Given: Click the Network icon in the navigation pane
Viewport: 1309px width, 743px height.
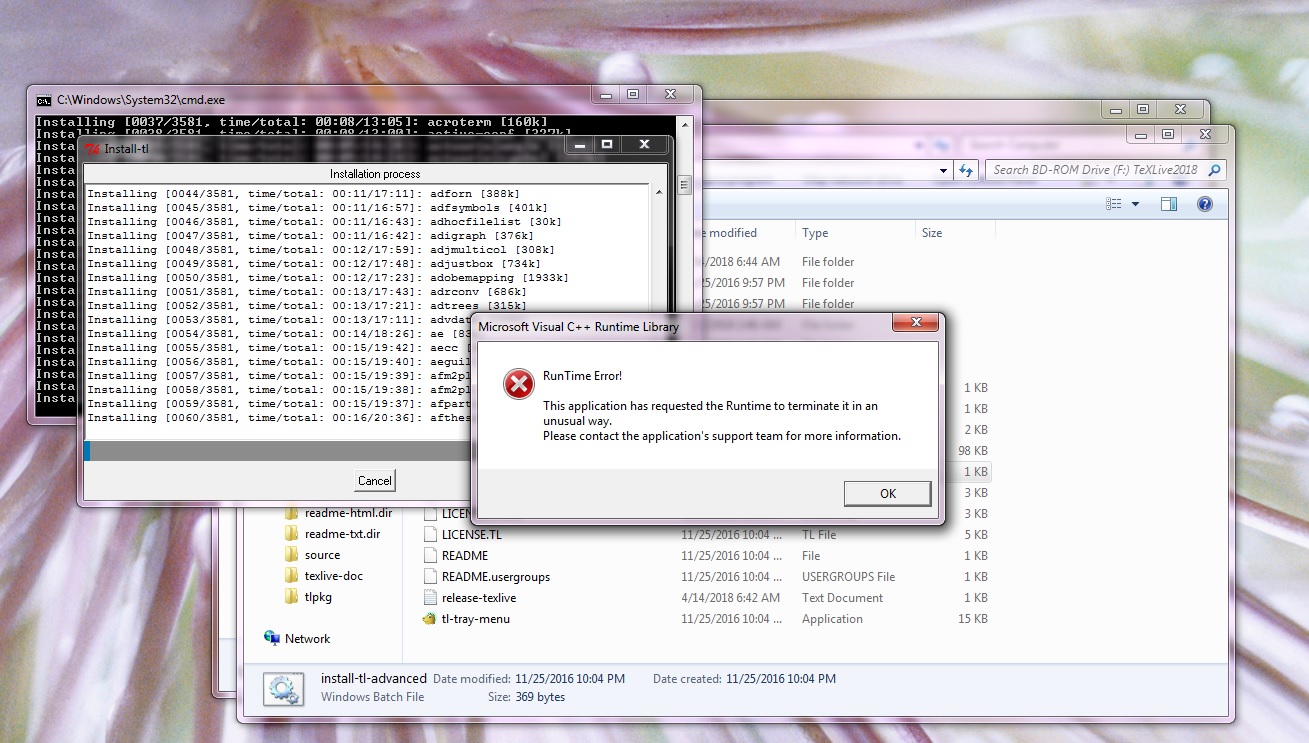Looking at the screenshot, I should [x=272, y=638].
